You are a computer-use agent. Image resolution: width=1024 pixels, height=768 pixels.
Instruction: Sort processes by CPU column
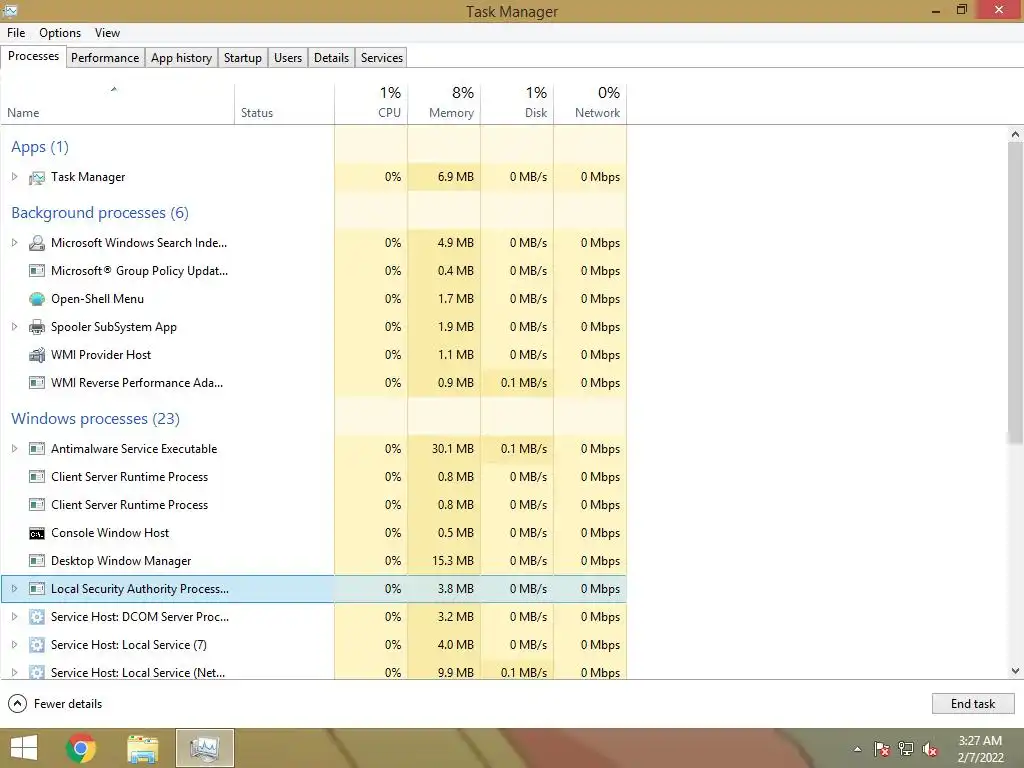[x=371, y=104]
